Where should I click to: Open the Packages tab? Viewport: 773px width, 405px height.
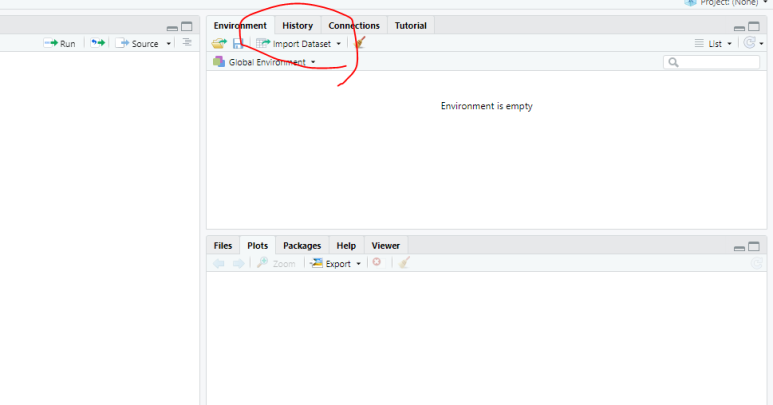pos(302,245)
